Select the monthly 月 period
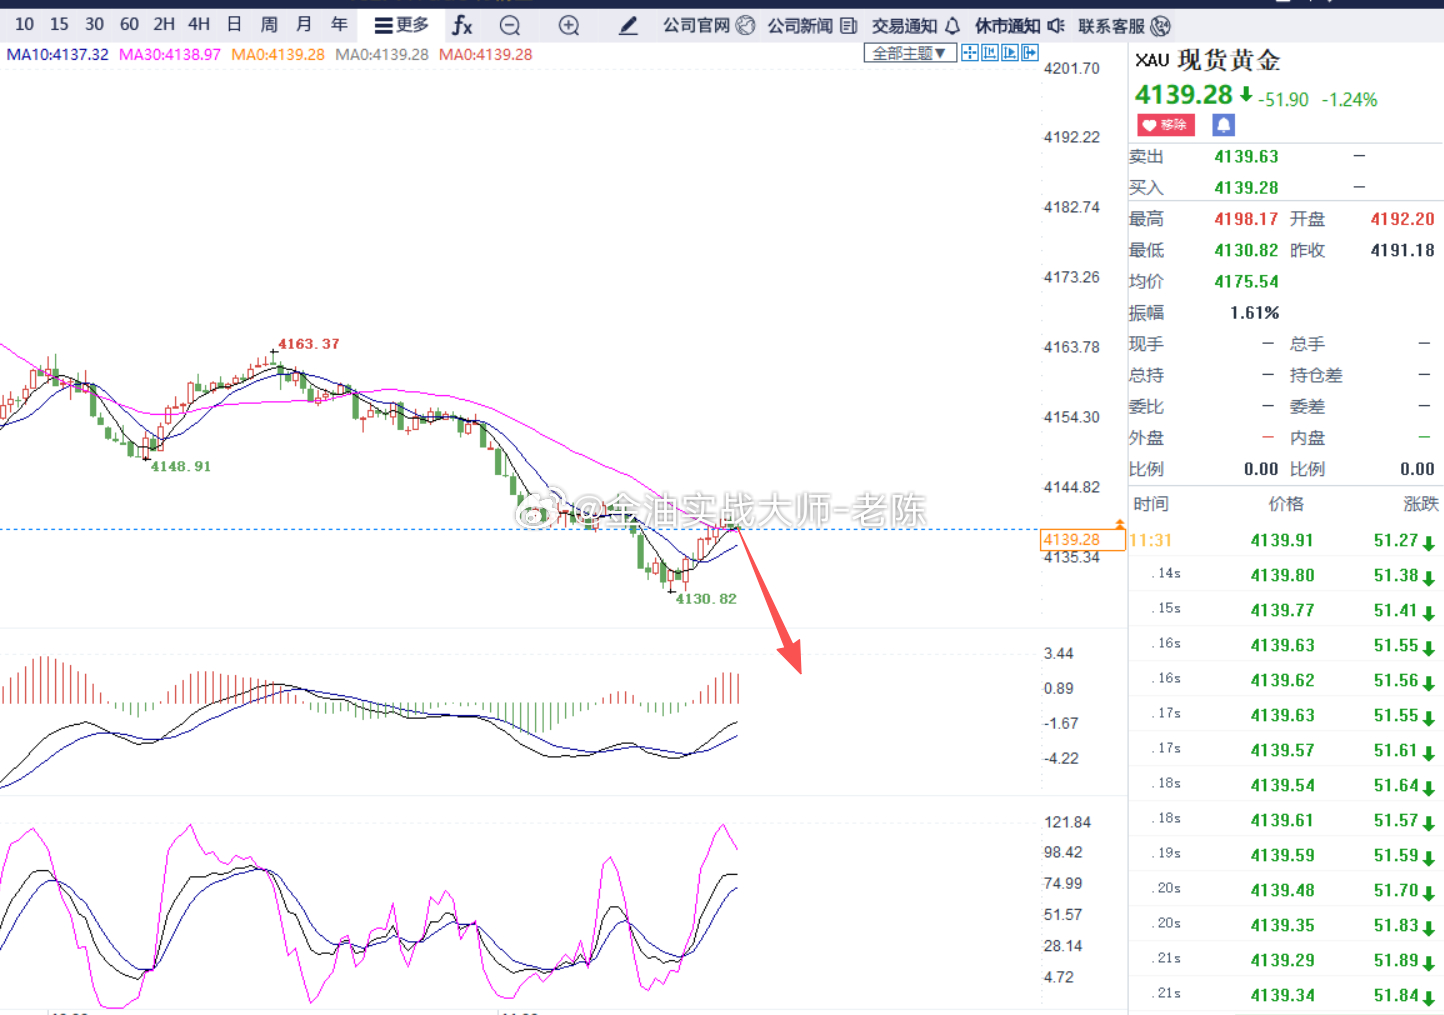 click(304, 24)
